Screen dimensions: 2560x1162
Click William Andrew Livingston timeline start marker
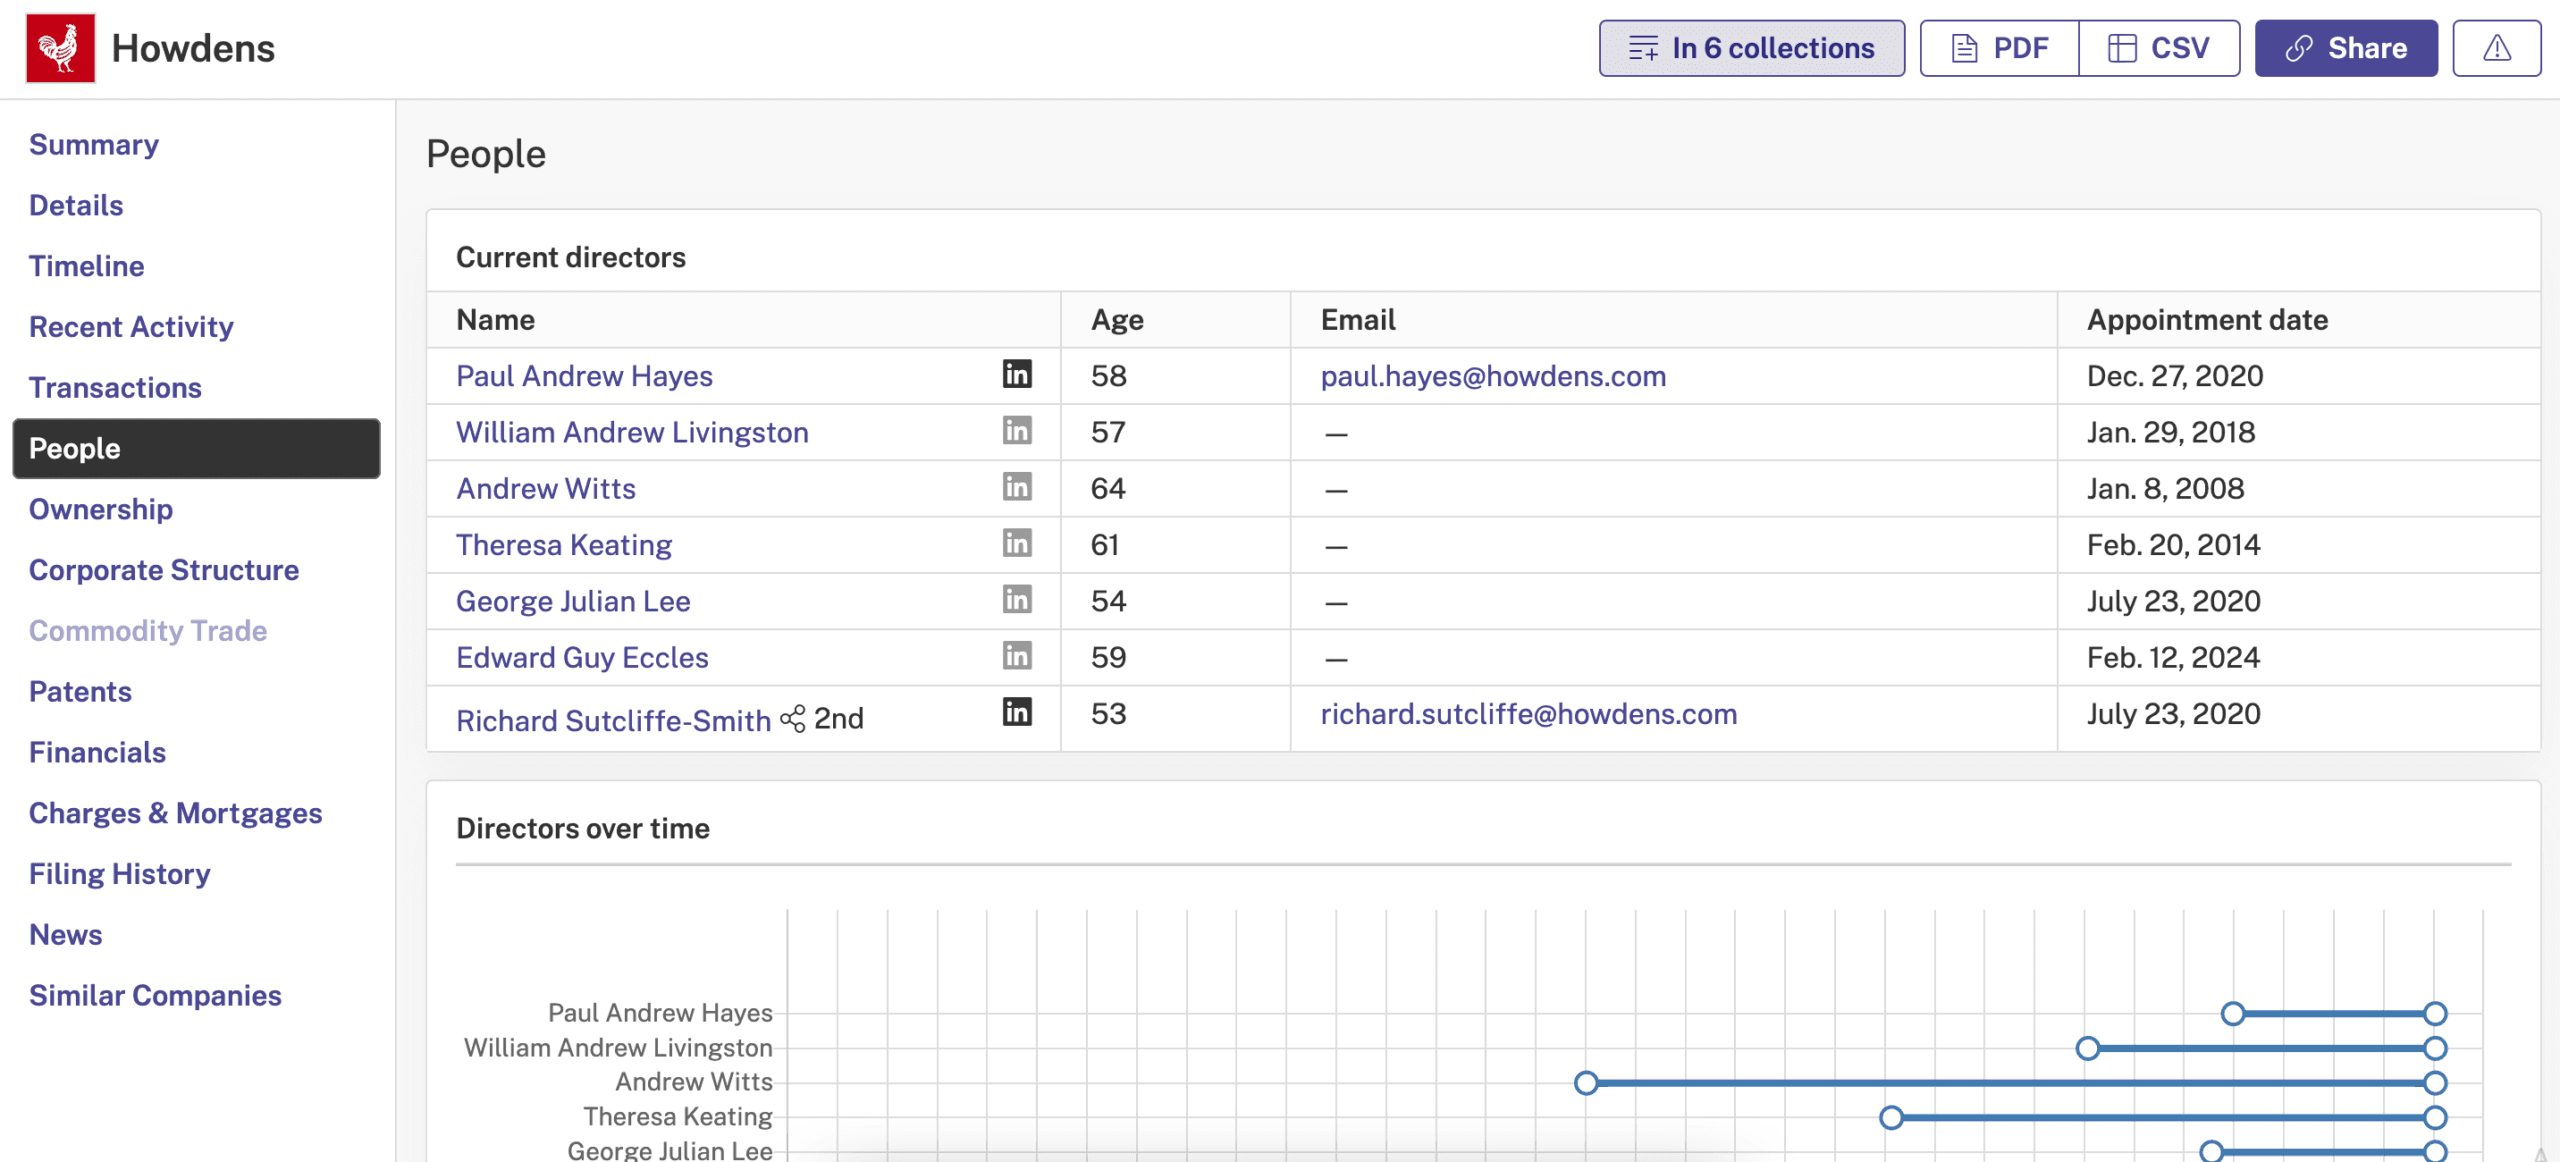pyautogui.click(x=2088, y=1048)
